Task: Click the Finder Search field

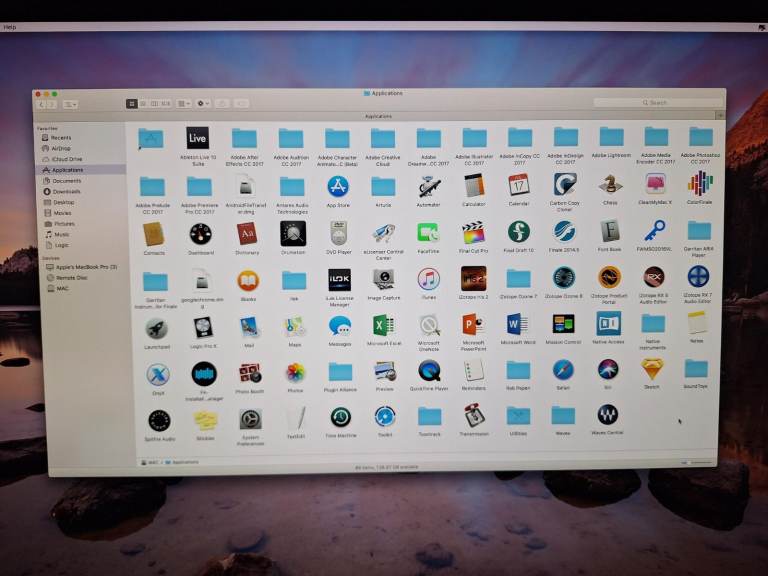Action: (657, 102)
